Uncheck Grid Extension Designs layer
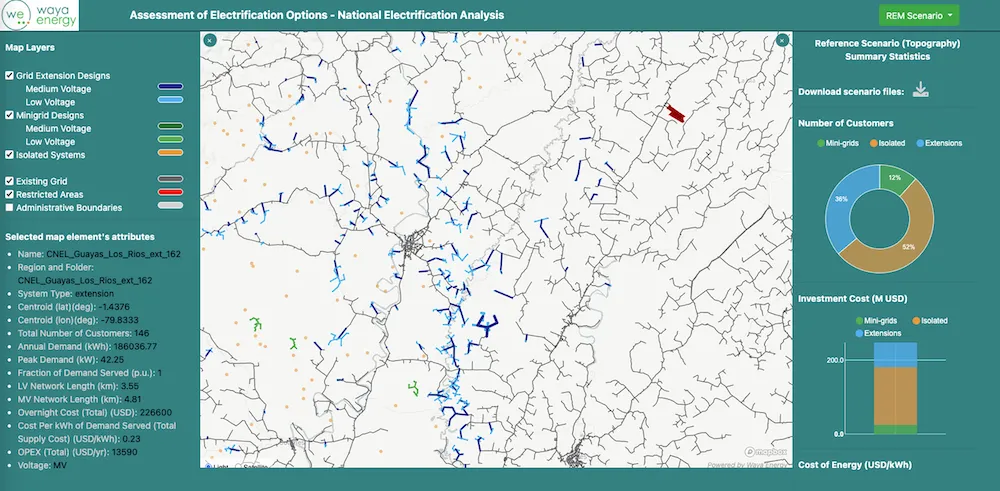 point(10,75)
